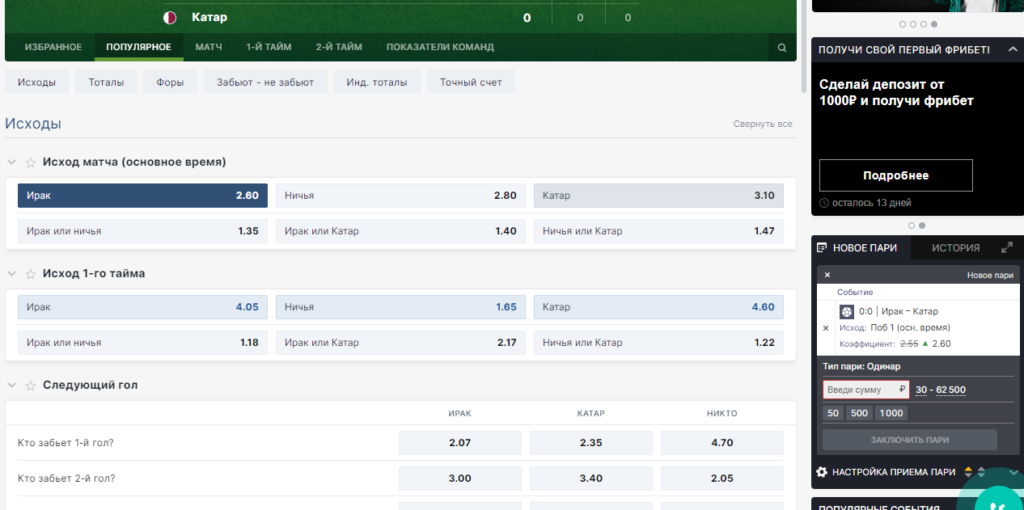Screen dimensions: 1024x510
Task: Open the МАТЧ tab
Action: coord(209,47)
